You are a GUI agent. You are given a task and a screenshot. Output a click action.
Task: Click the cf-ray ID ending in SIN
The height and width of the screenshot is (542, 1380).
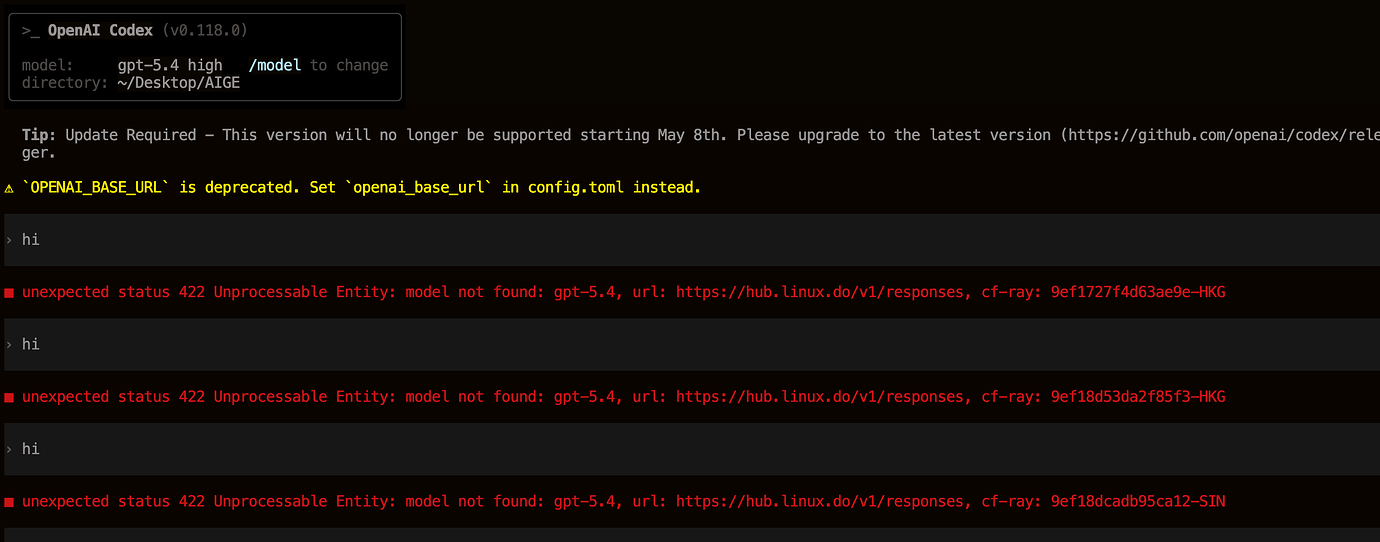1138,501
